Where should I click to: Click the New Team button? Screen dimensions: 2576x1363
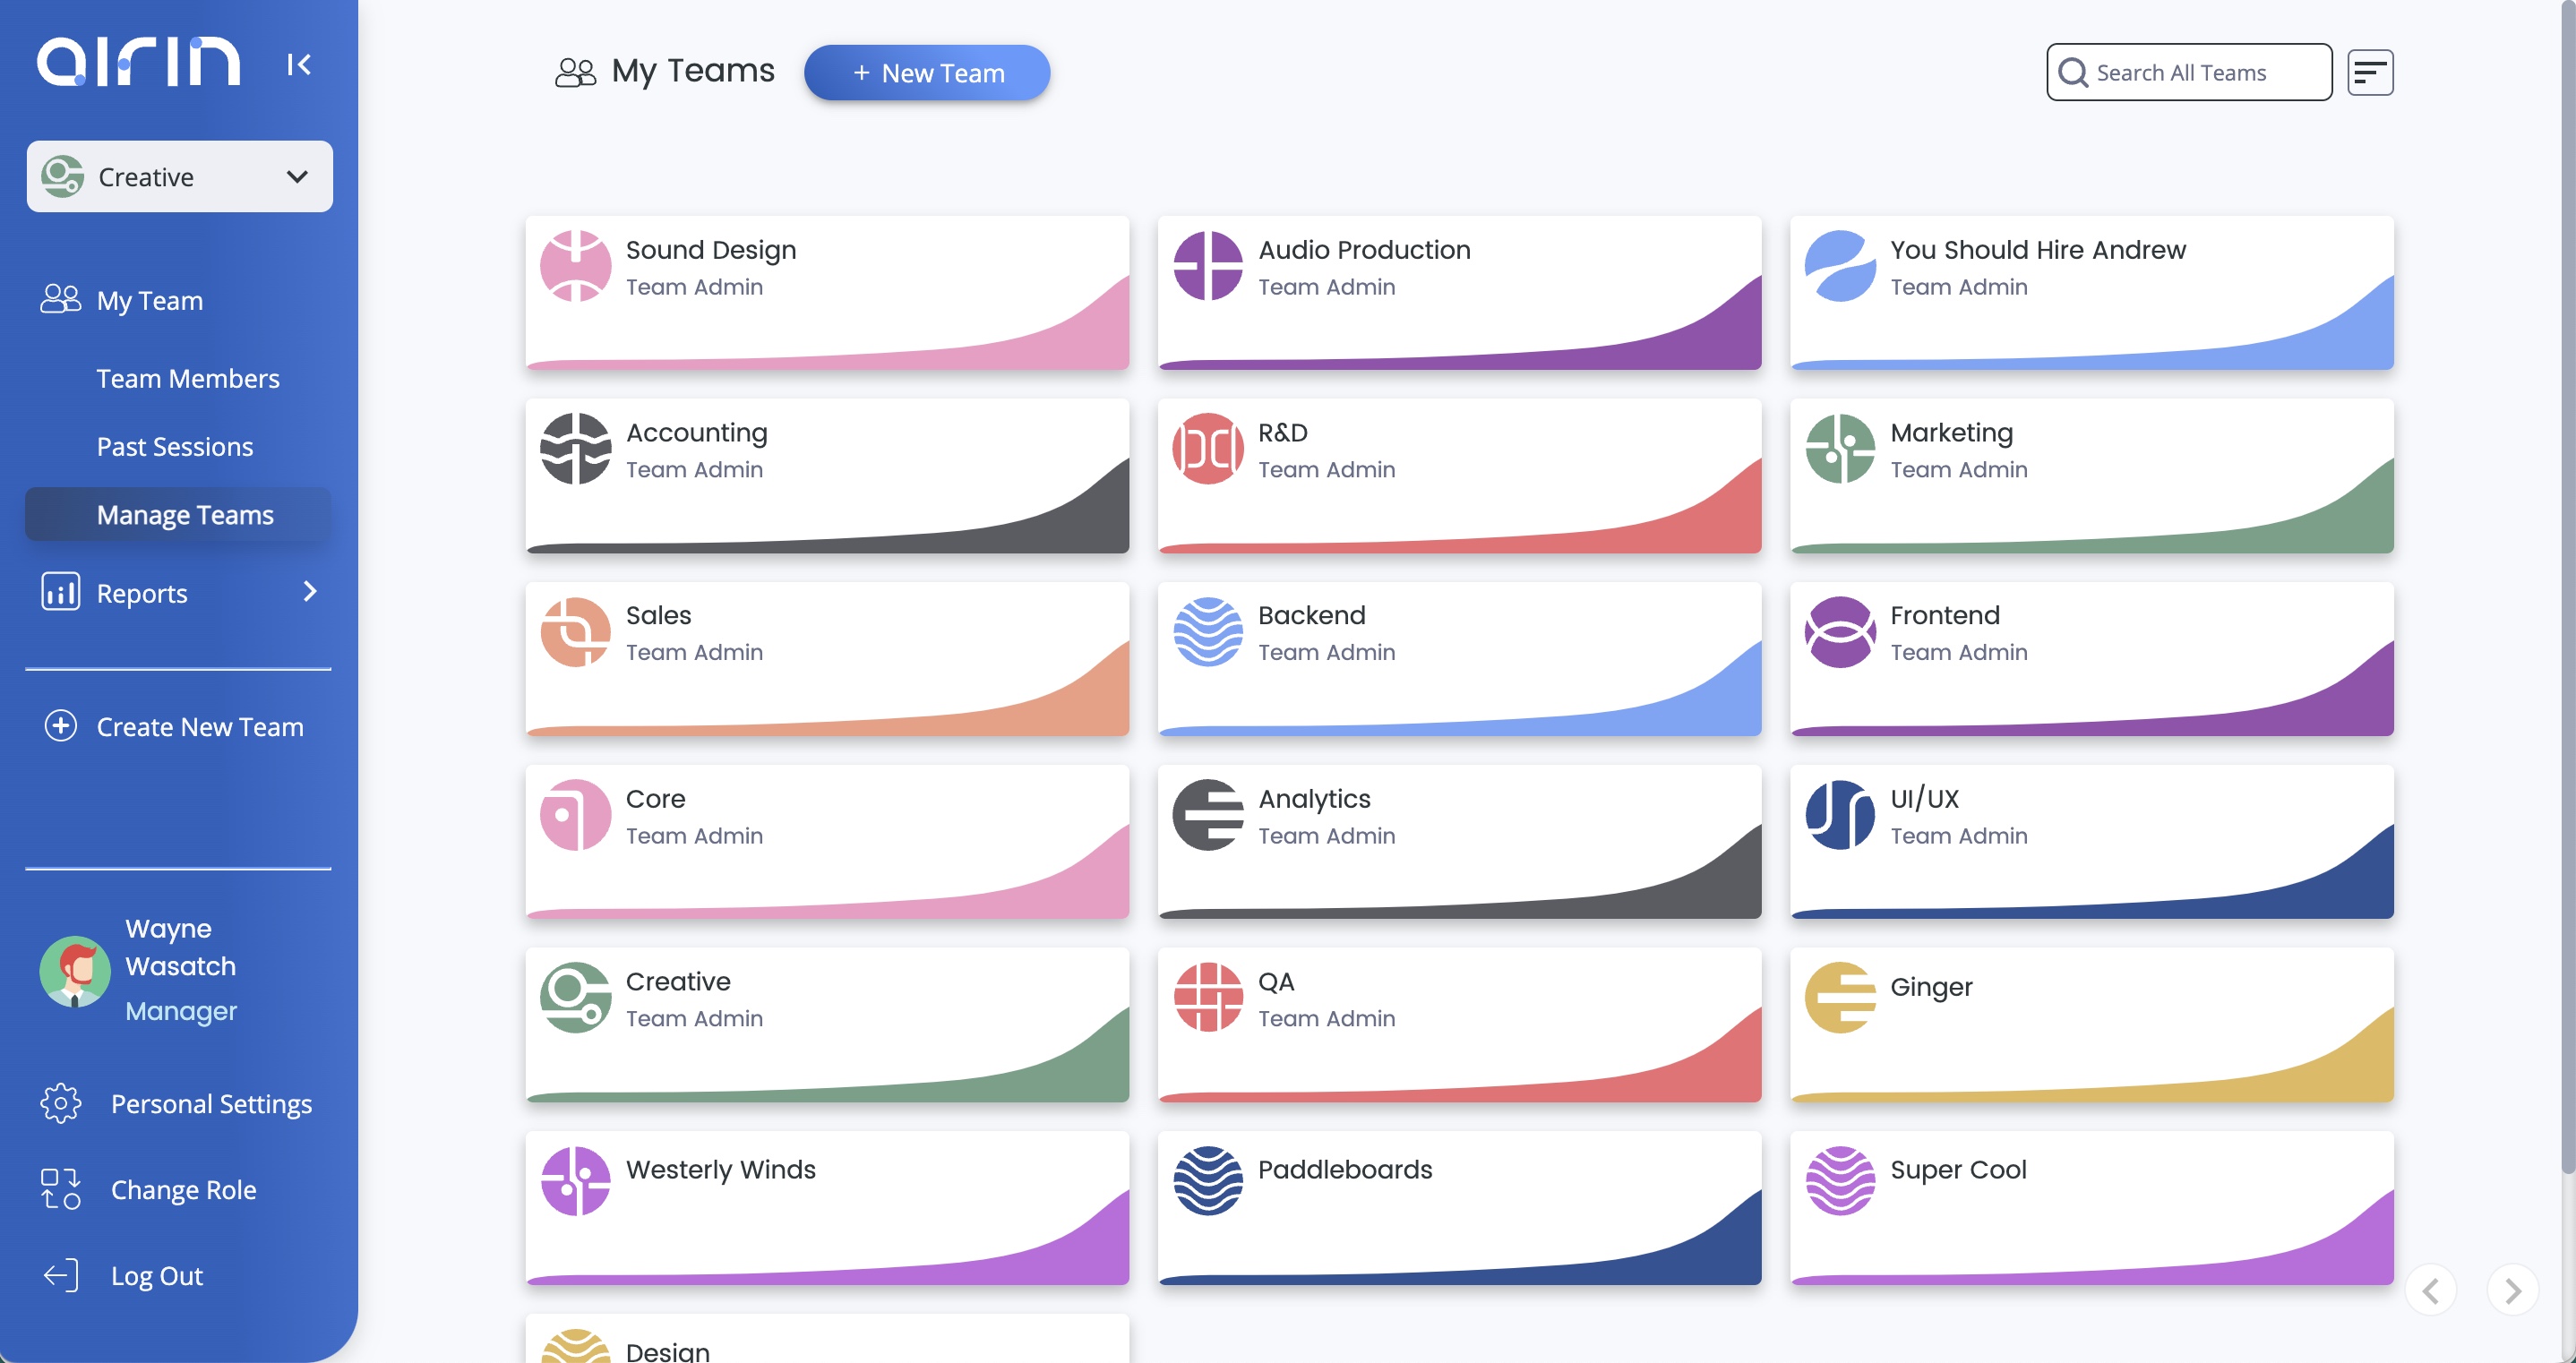926,72
